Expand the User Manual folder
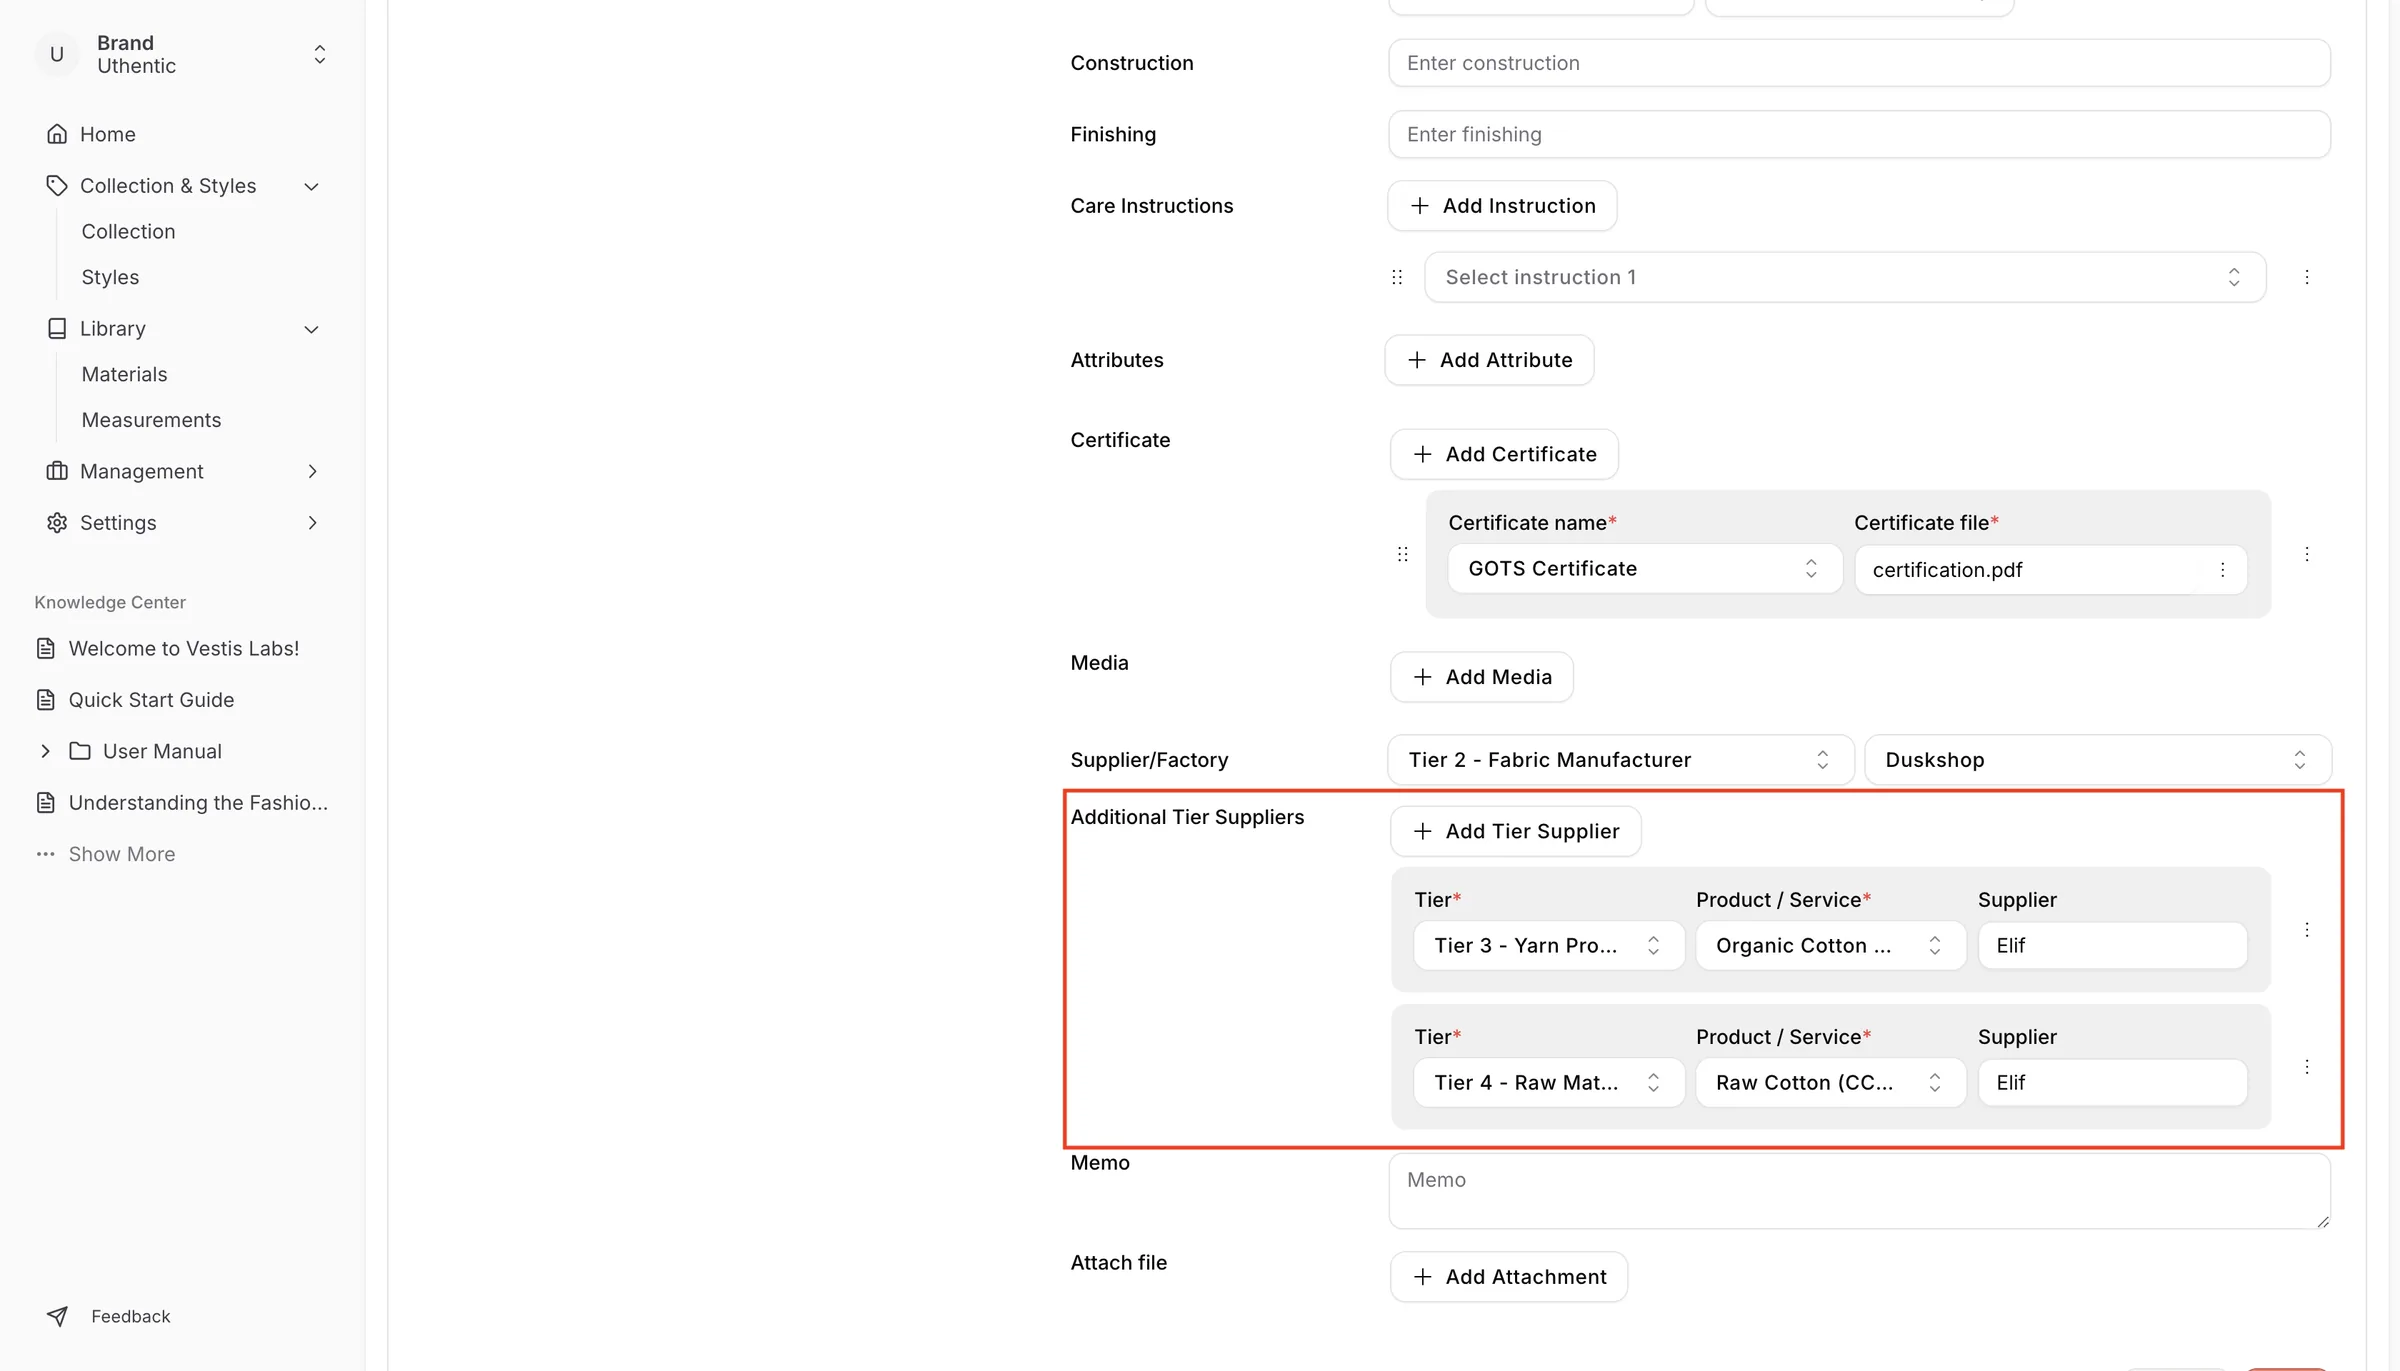This screenshot has width=2400, height=1371. tap(46, 751)
